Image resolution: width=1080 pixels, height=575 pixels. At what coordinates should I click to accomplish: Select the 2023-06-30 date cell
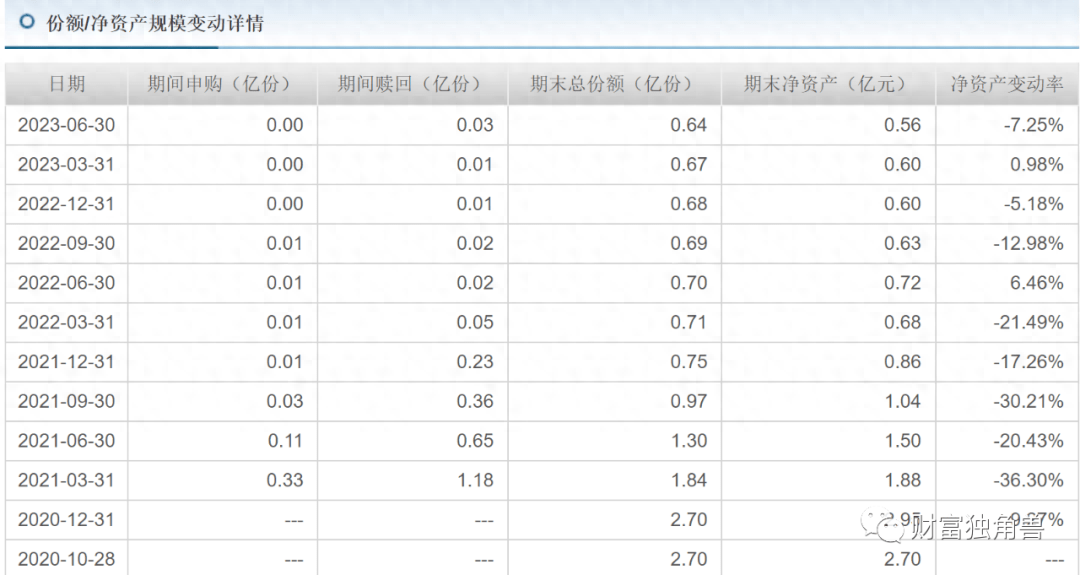point(67,125)
